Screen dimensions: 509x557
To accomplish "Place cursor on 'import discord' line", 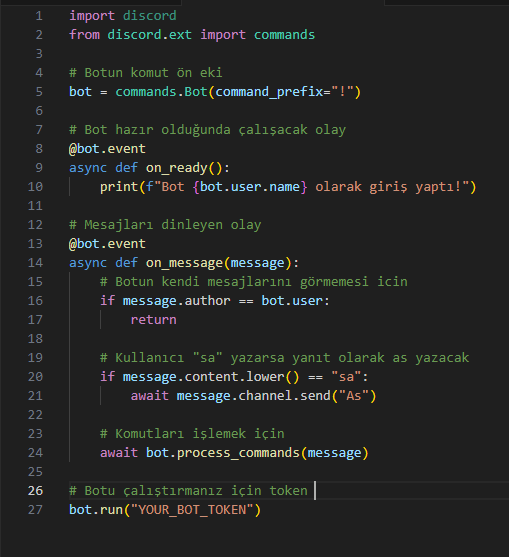I will pyautogui.click(x=123, y=16).
